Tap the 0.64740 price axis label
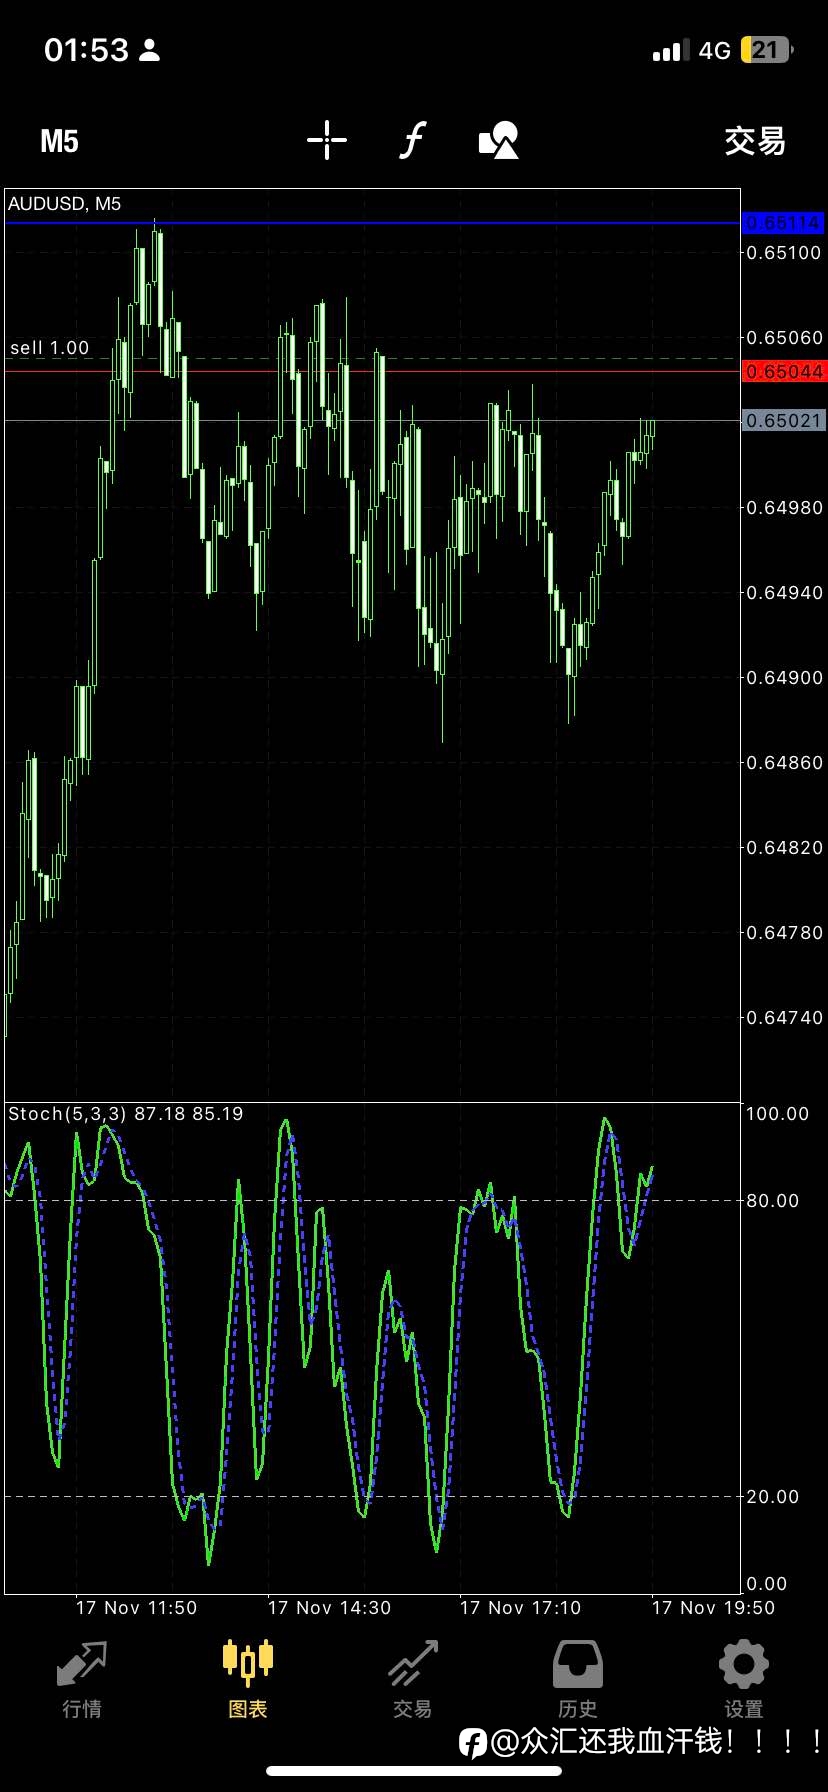The image size is (828, 1792). point(784,1018)
